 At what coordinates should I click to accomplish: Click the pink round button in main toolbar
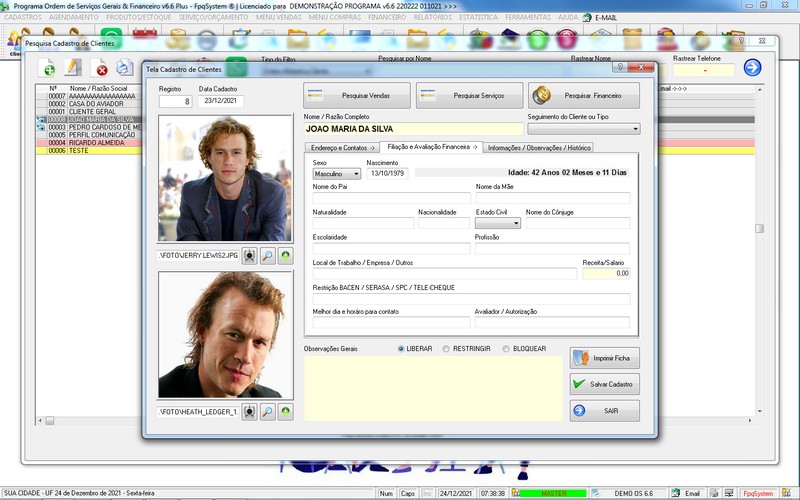(567, 39)
